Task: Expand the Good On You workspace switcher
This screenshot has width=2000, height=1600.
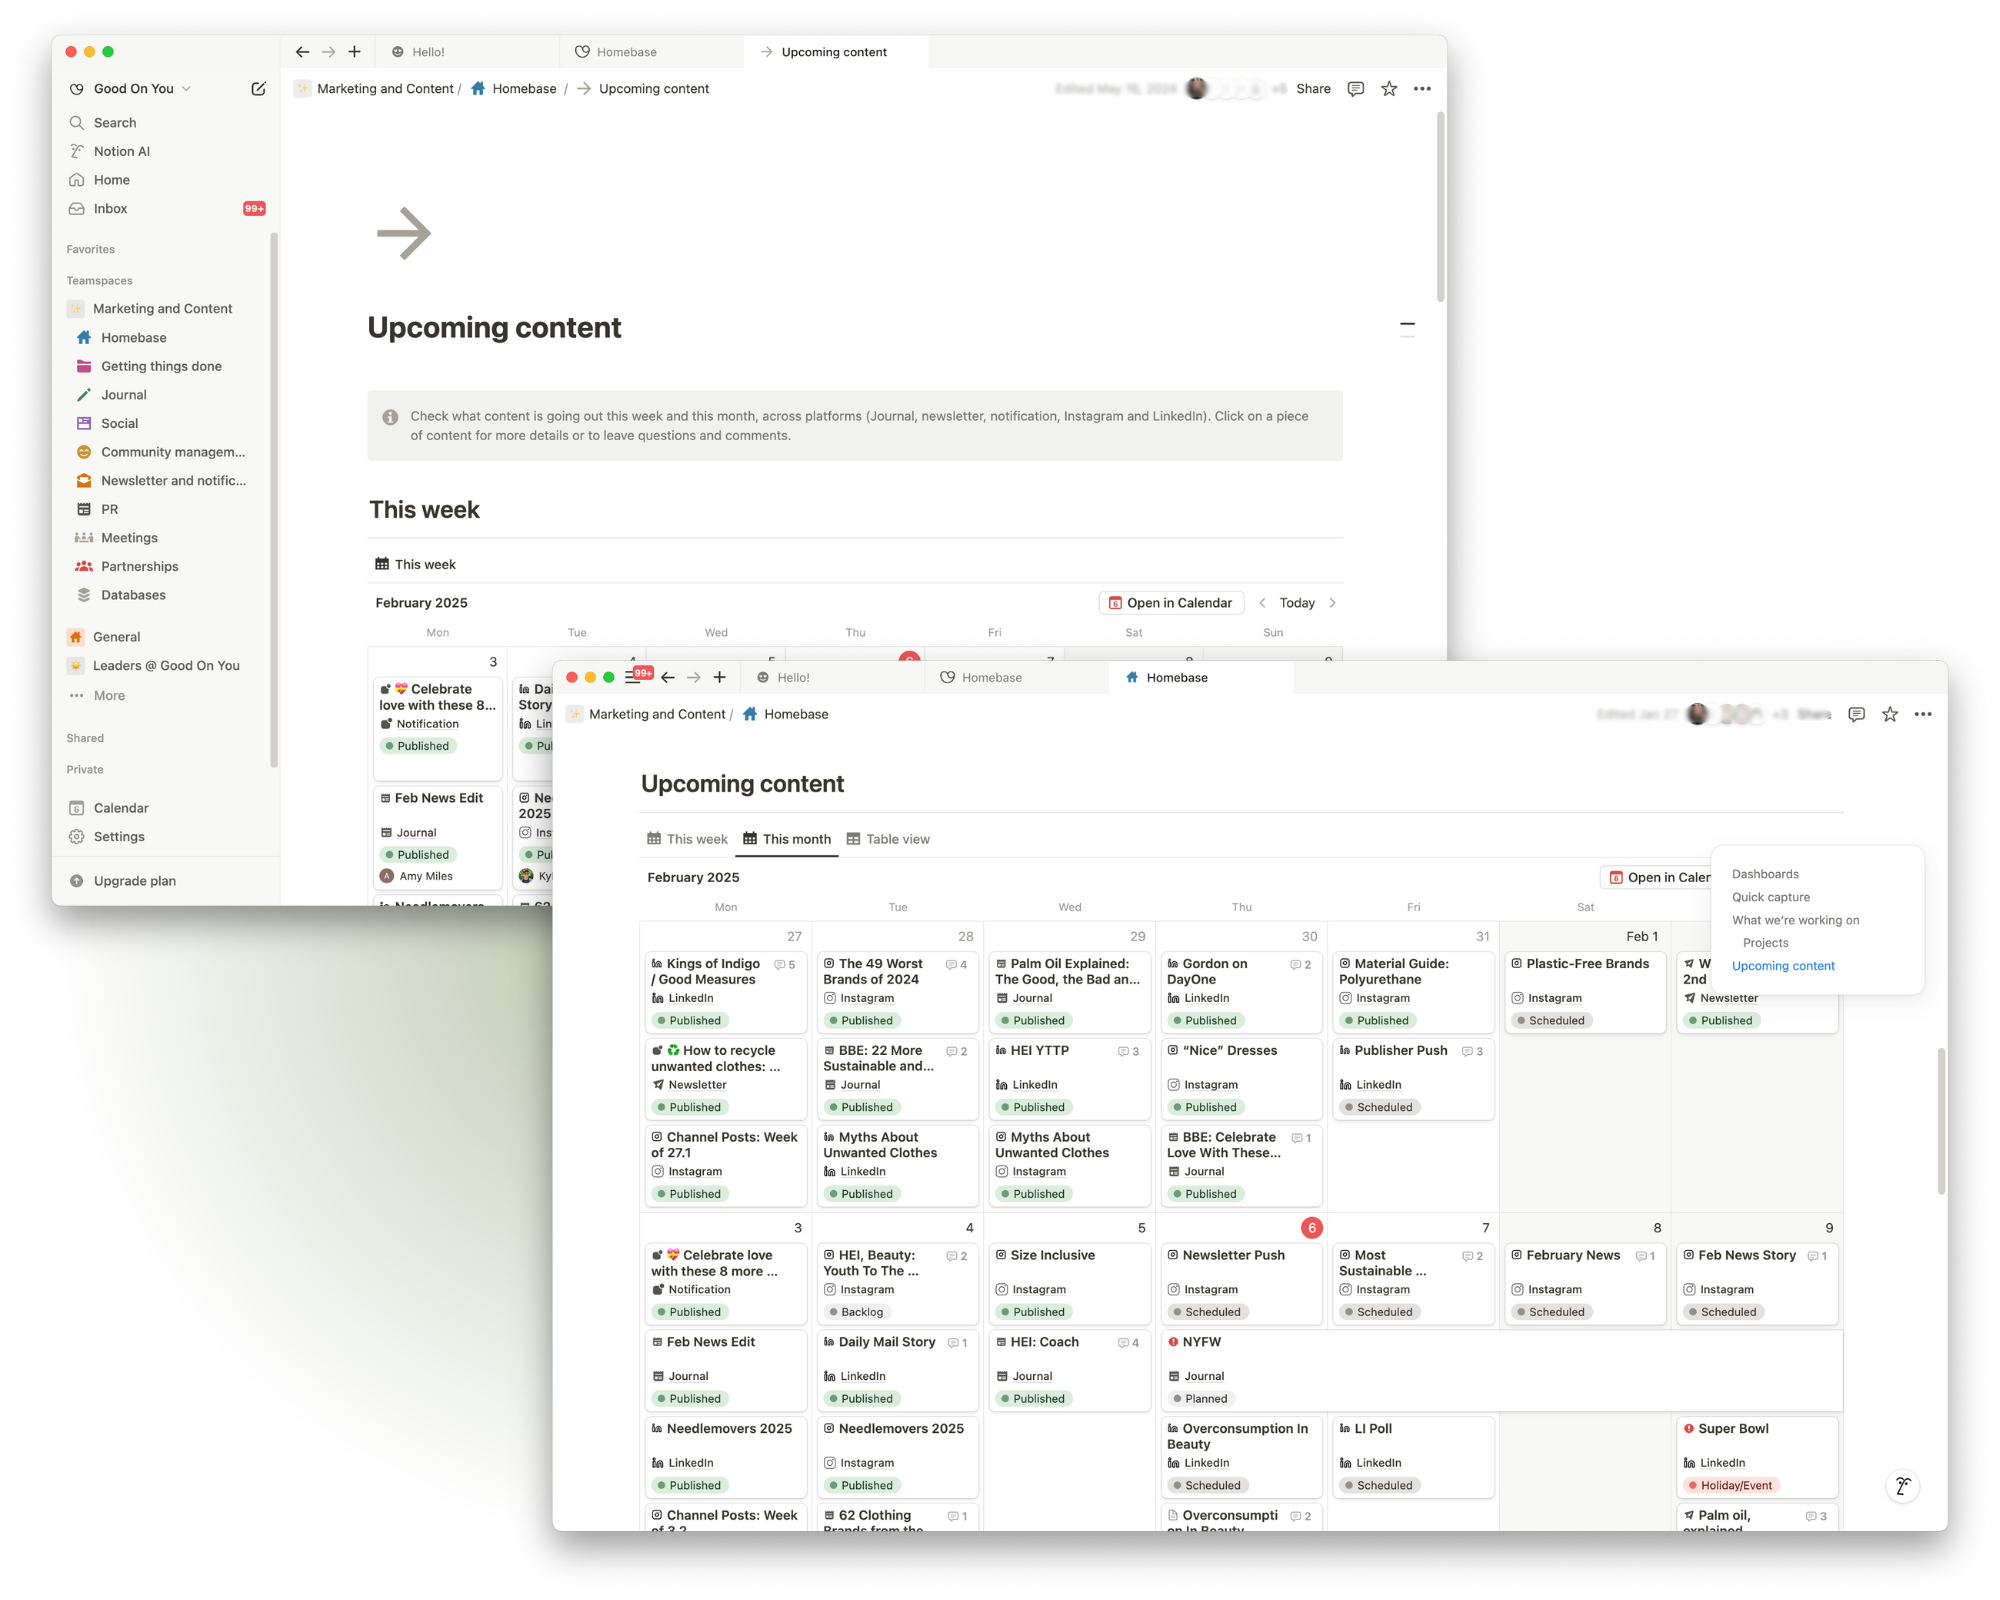Action: 133,89
